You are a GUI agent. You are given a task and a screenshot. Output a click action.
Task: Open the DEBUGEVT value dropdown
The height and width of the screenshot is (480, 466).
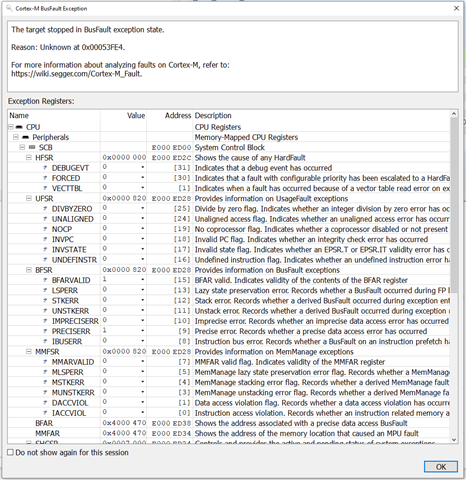pyautogui.click(x=143, y=167)
